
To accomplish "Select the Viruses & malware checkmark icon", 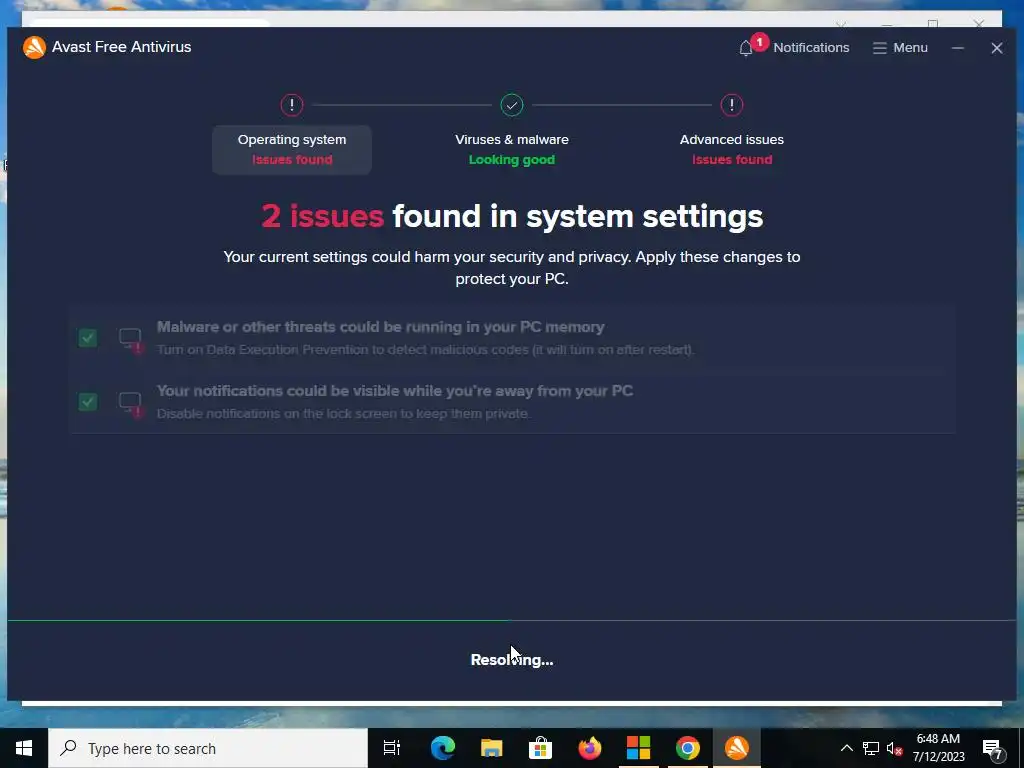I will [512, 105].
